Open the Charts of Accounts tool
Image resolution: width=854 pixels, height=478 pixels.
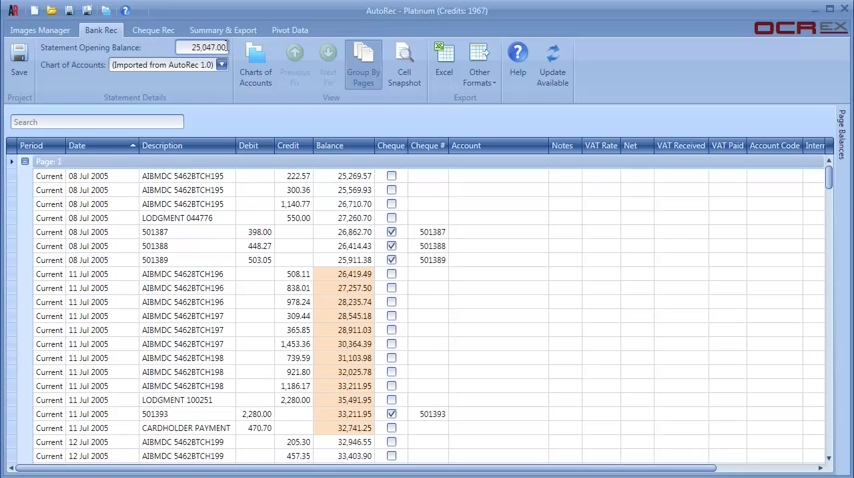point(255,65)
